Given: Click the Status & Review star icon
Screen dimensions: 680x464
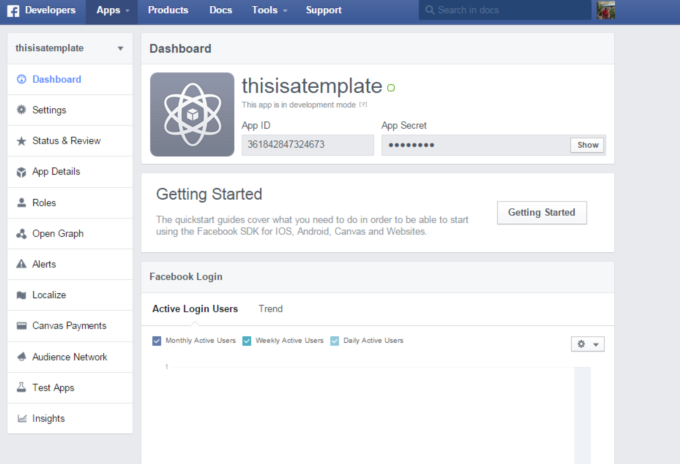Looking at the screenshot, I should 22,141.
